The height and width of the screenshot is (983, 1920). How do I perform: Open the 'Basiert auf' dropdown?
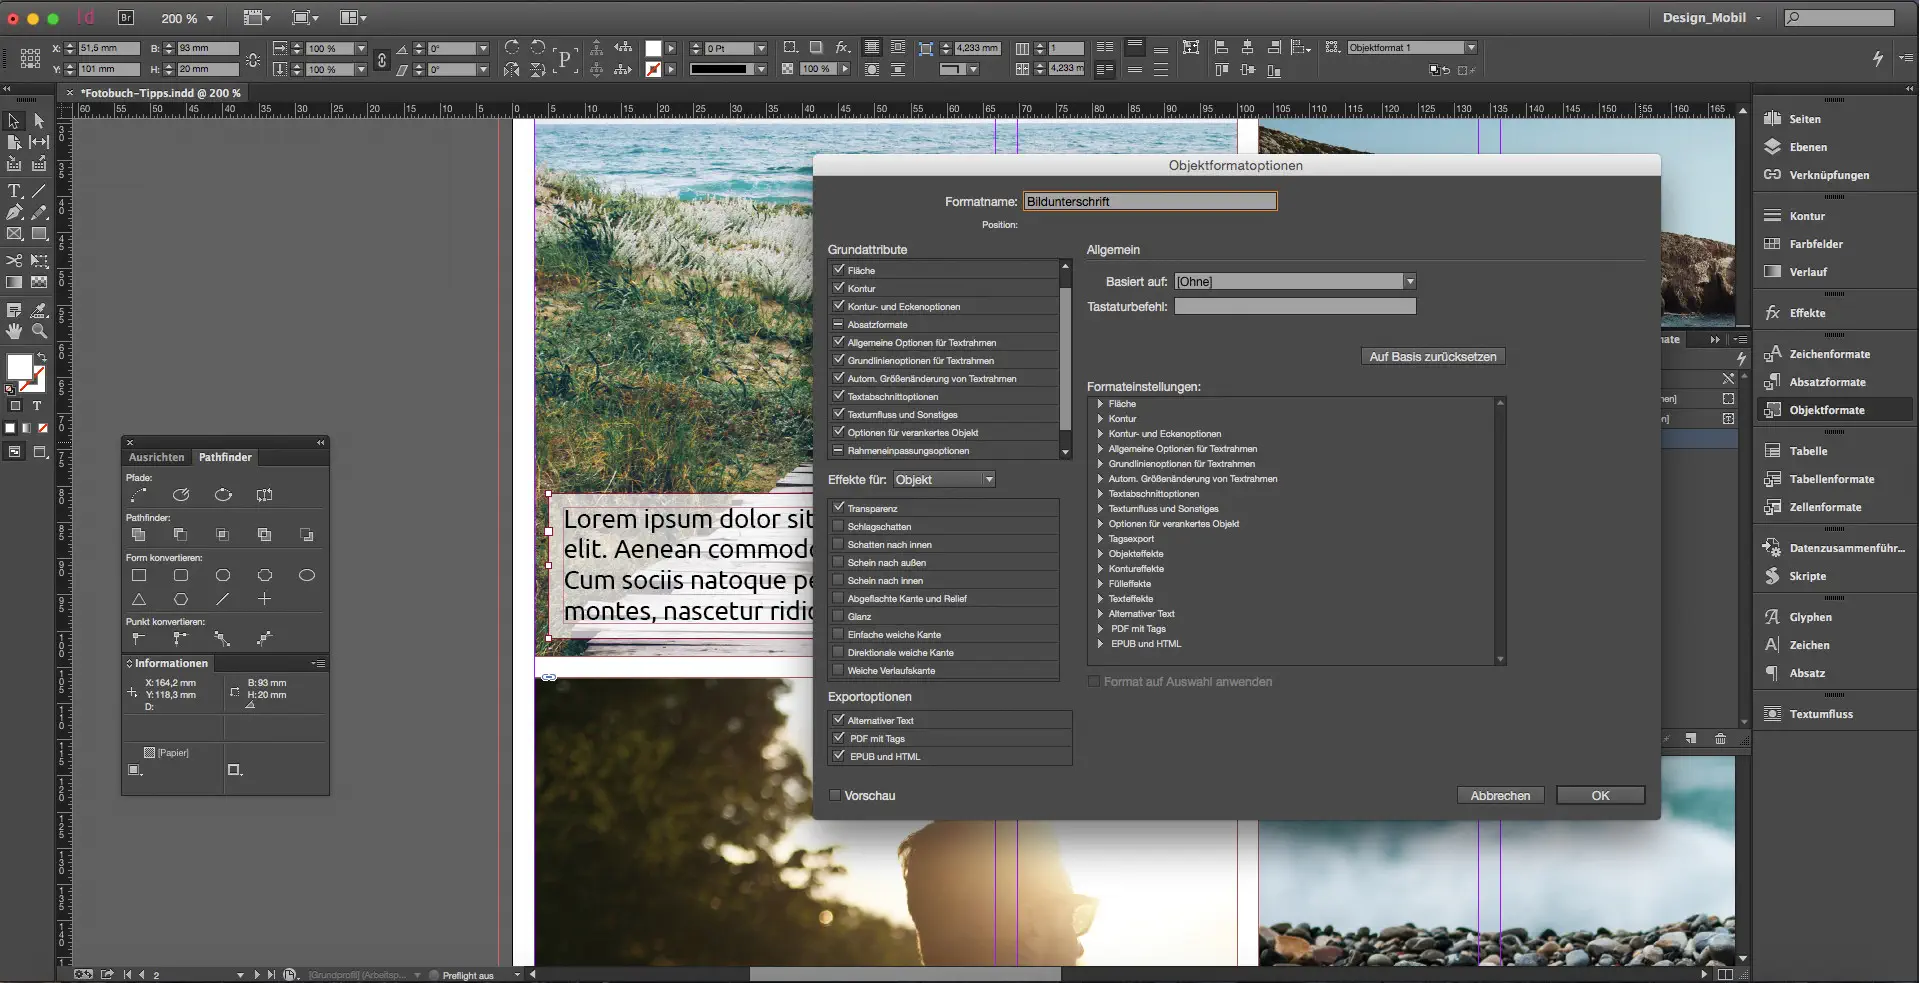1410,281
